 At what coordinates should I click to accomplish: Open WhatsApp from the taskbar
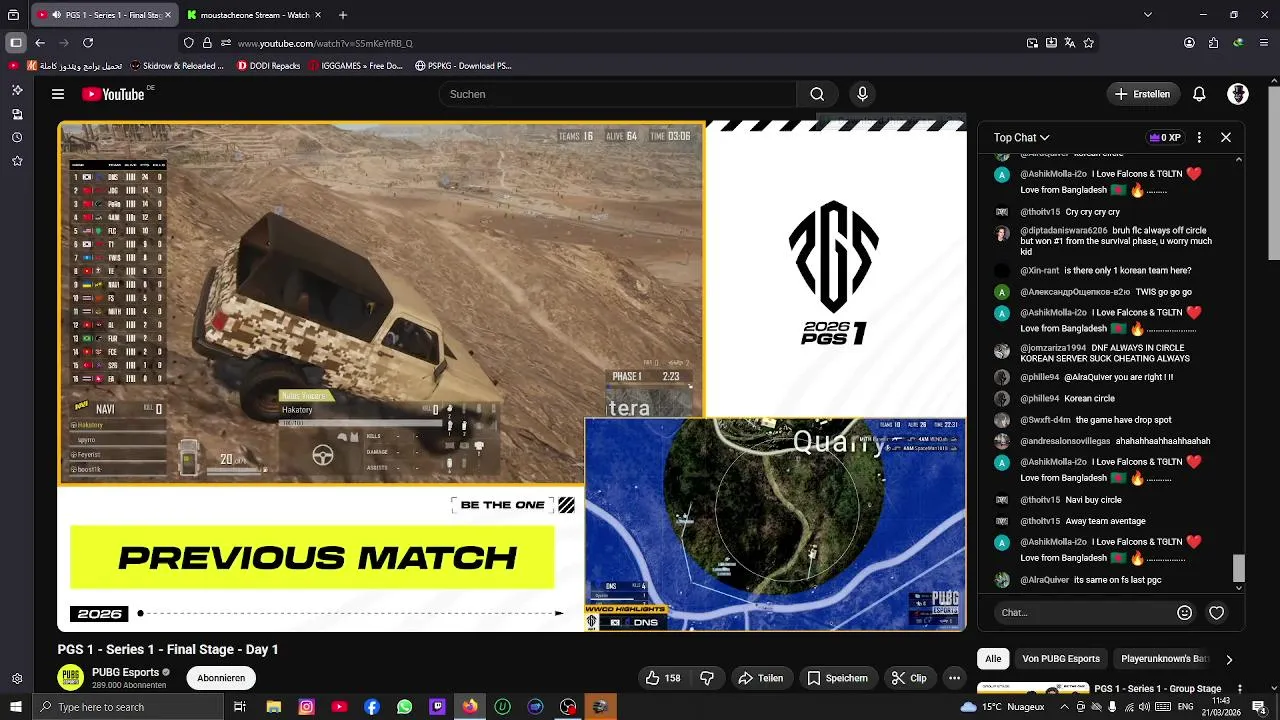(x=404, y=707)
